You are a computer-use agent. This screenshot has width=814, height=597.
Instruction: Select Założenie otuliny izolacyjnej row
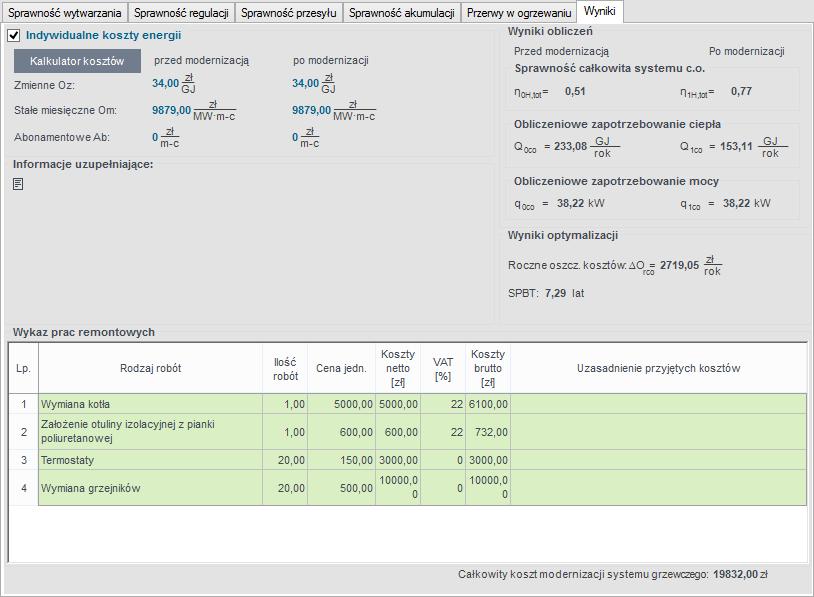tap(408, 431)
